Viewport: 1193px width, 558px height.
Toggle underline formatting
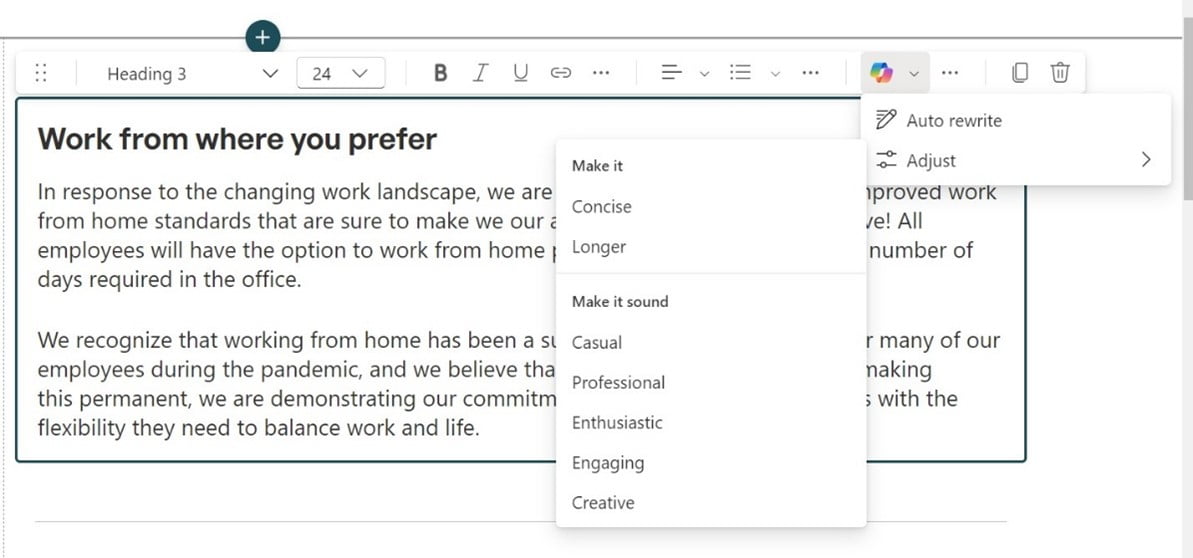pos(520,73)
